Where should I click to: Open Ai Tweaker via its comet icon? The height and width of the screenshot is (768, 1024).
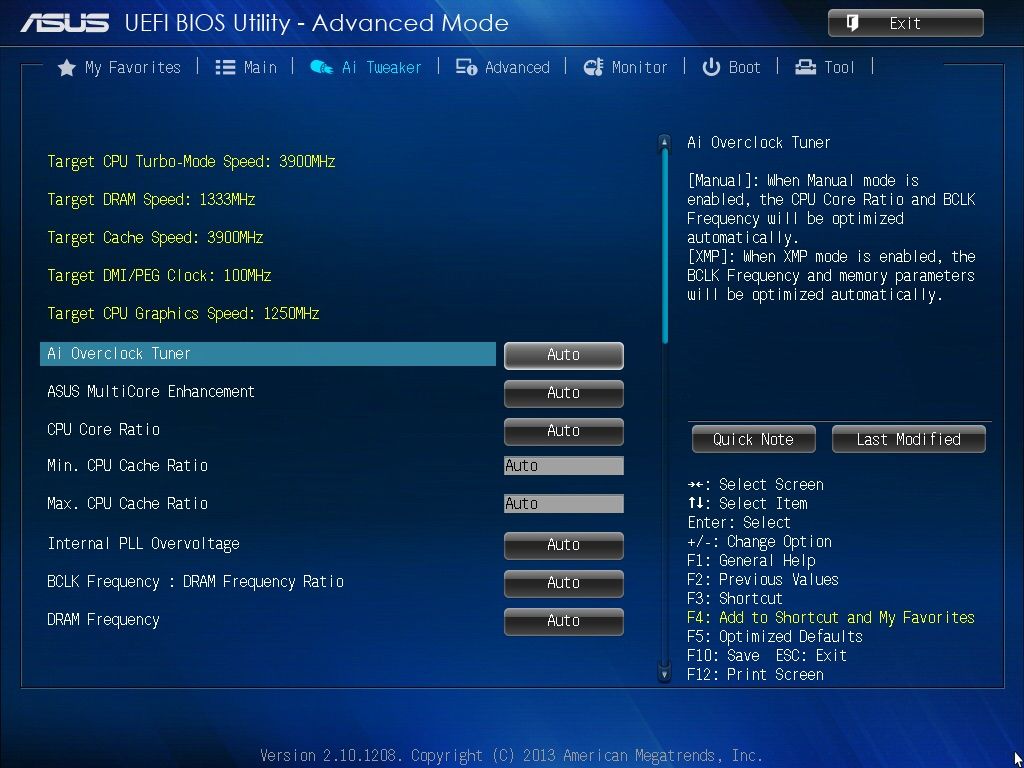[x=320, y=67]
